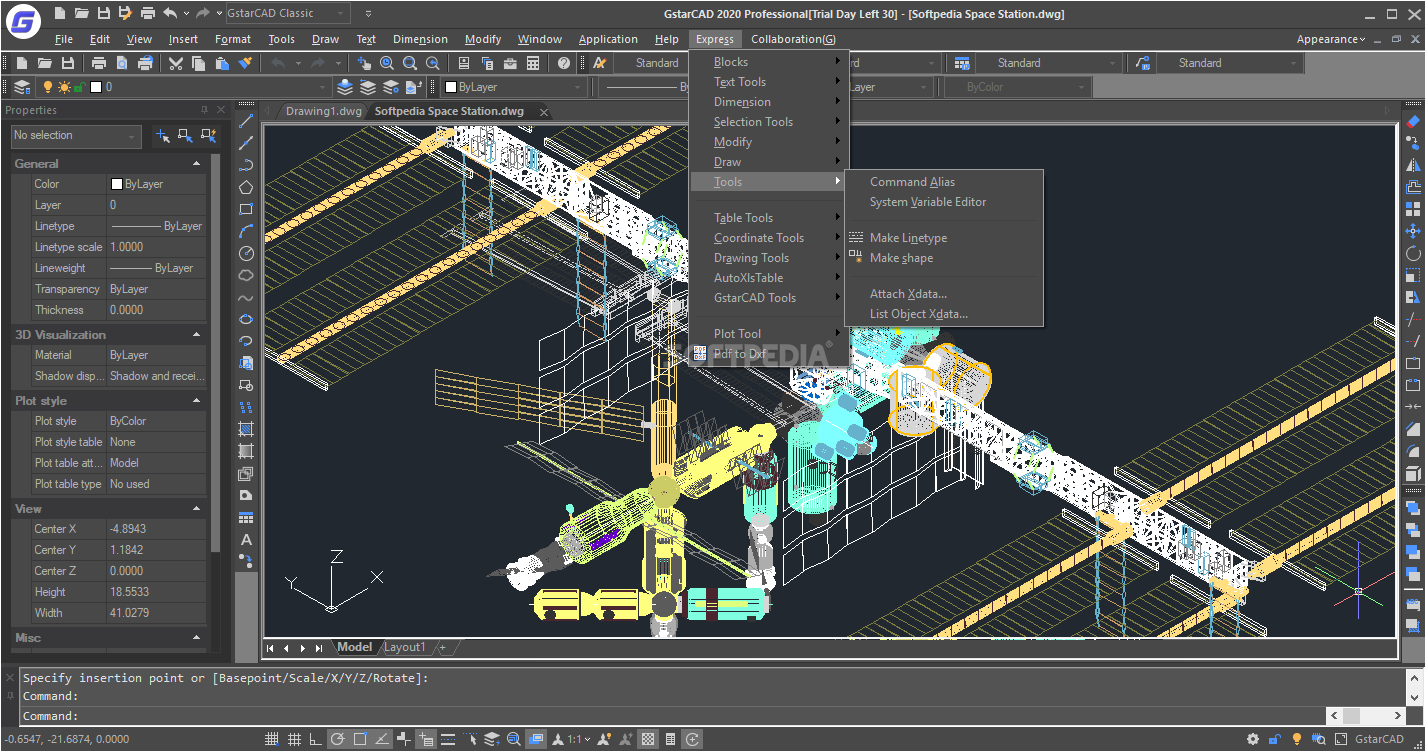
Task: Switch to the Drawing1.dwg tab
Action: [x=323, y=111]
